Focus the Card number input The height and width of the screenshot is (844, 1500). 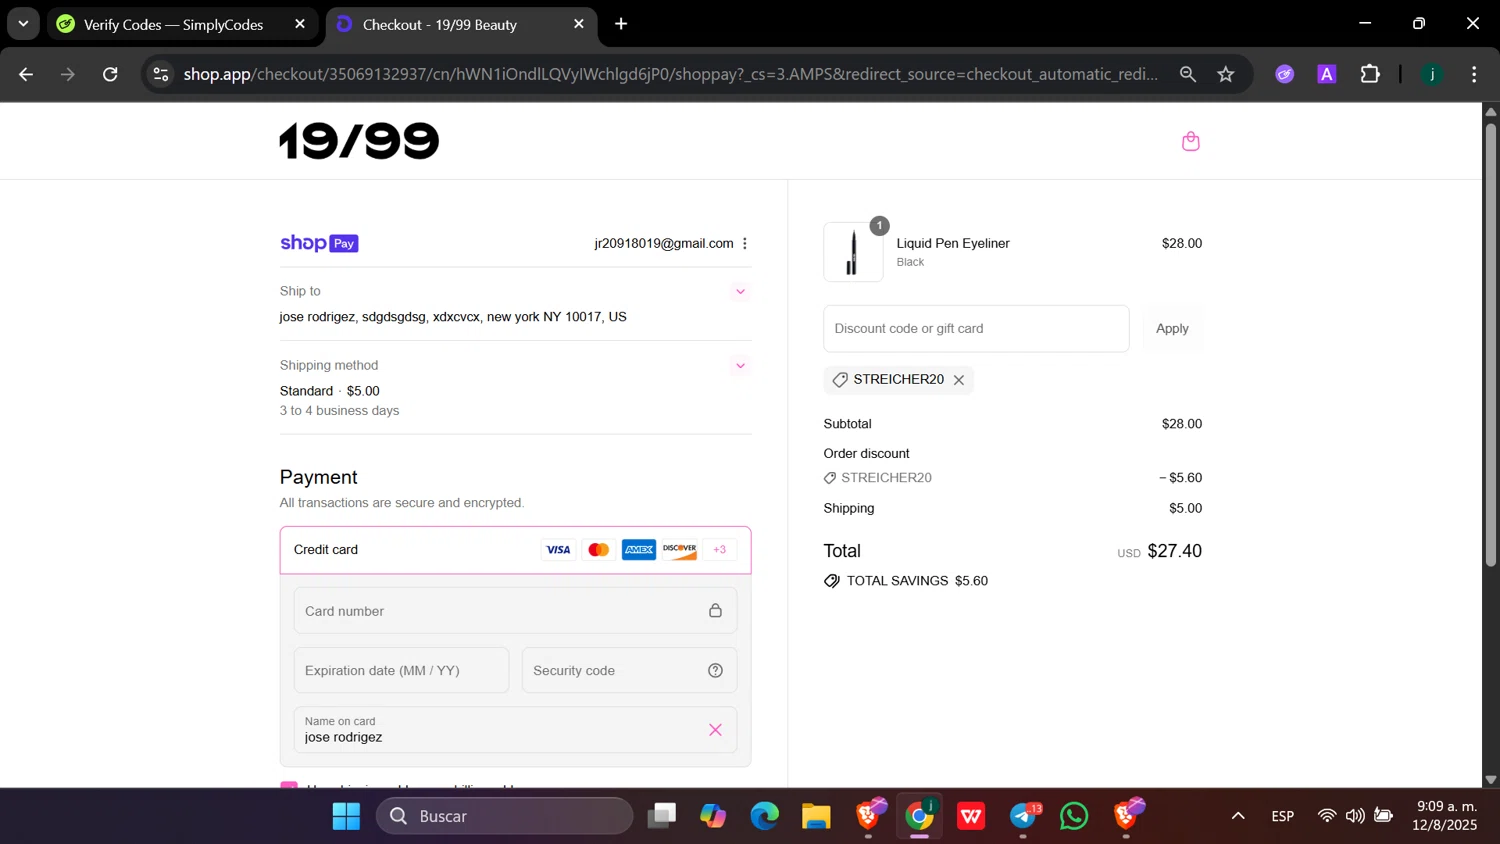click(x=515, y=611)
